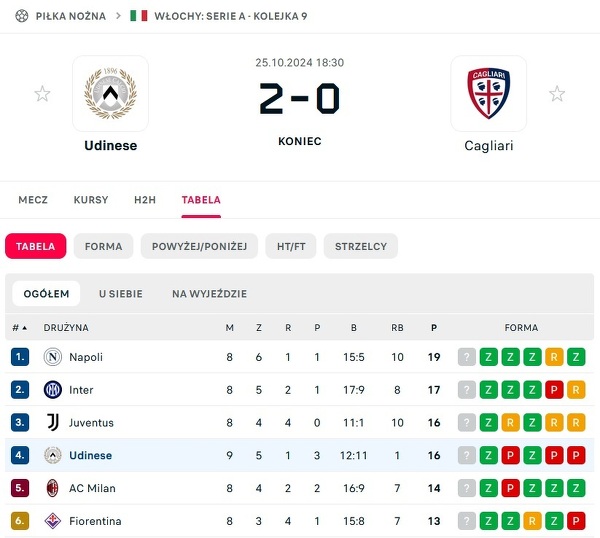Open the H2H tab
The image size is (600, 538).
point(145,200)
